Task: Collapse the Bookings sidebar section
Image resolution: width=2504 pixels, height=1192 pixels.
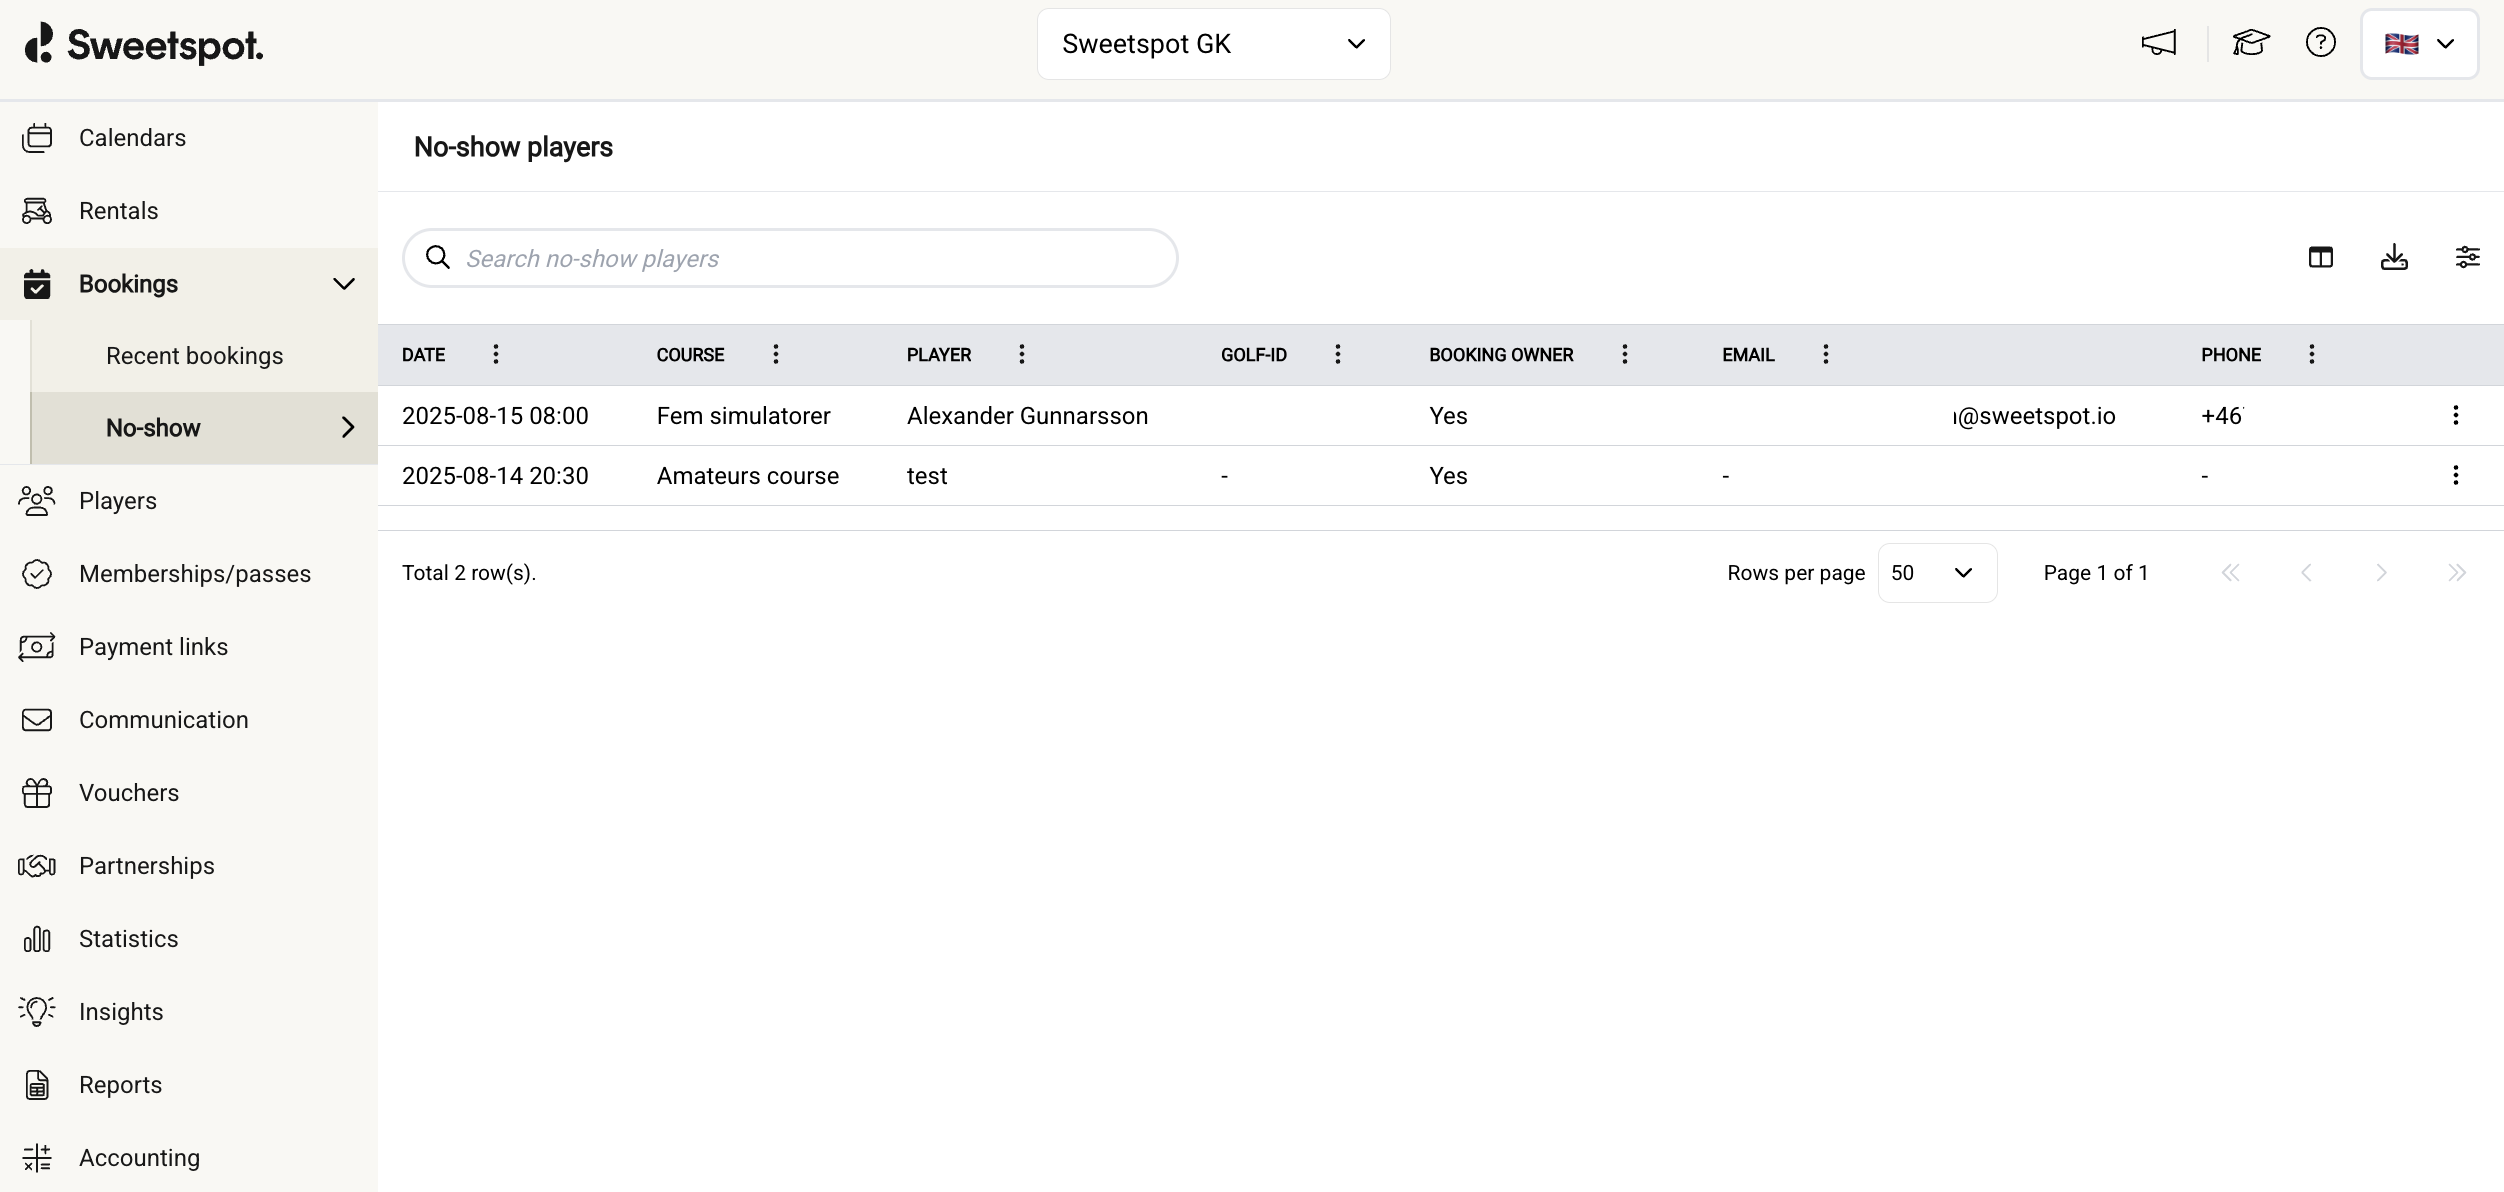Action: point(343,284)
